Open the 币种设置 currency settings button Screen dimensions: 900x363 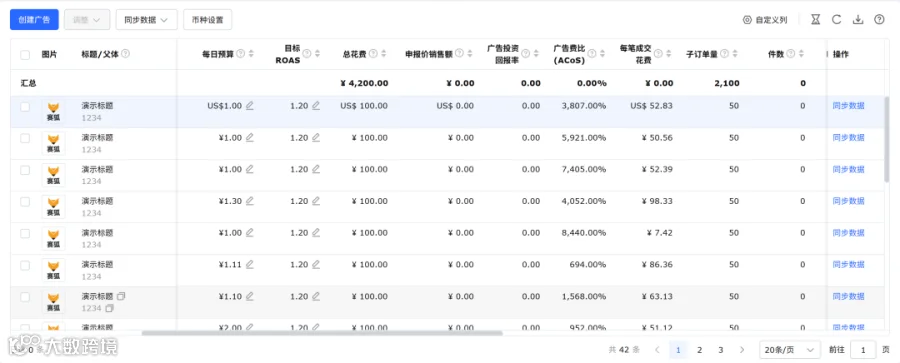tap(208, 20)
